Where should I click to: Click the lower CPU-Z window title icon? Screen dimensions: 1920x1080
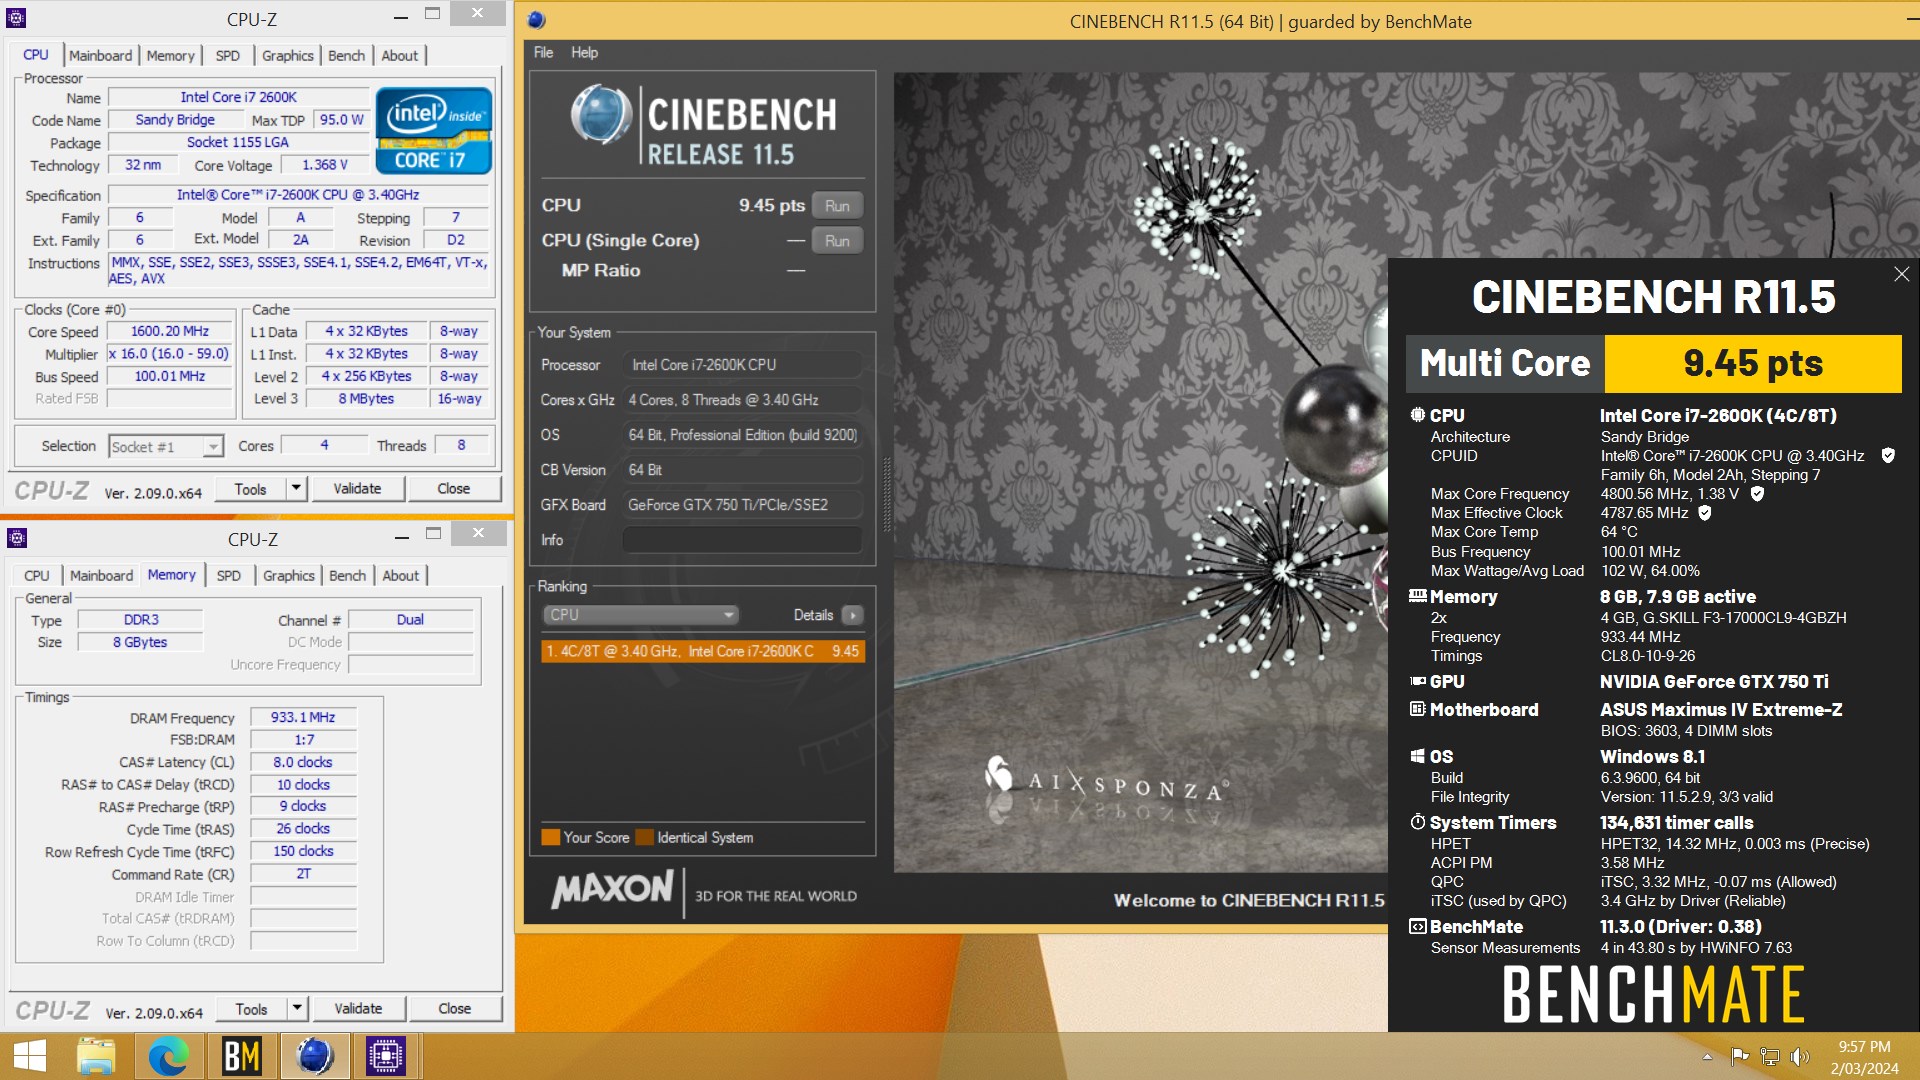tap(17, 538)
